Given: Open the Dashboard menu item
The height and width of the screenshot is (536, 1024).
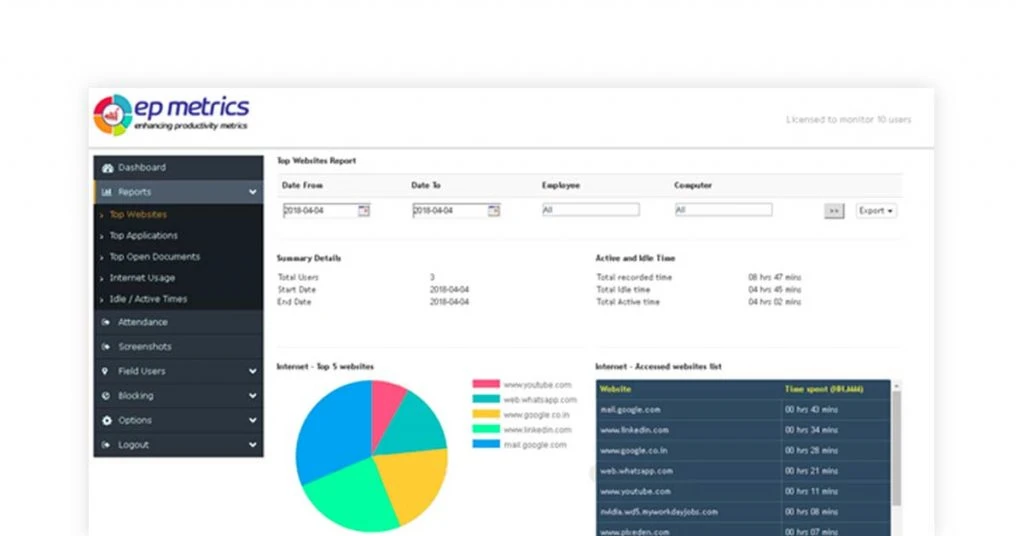Looking at the screenshot, I should 178,168.
